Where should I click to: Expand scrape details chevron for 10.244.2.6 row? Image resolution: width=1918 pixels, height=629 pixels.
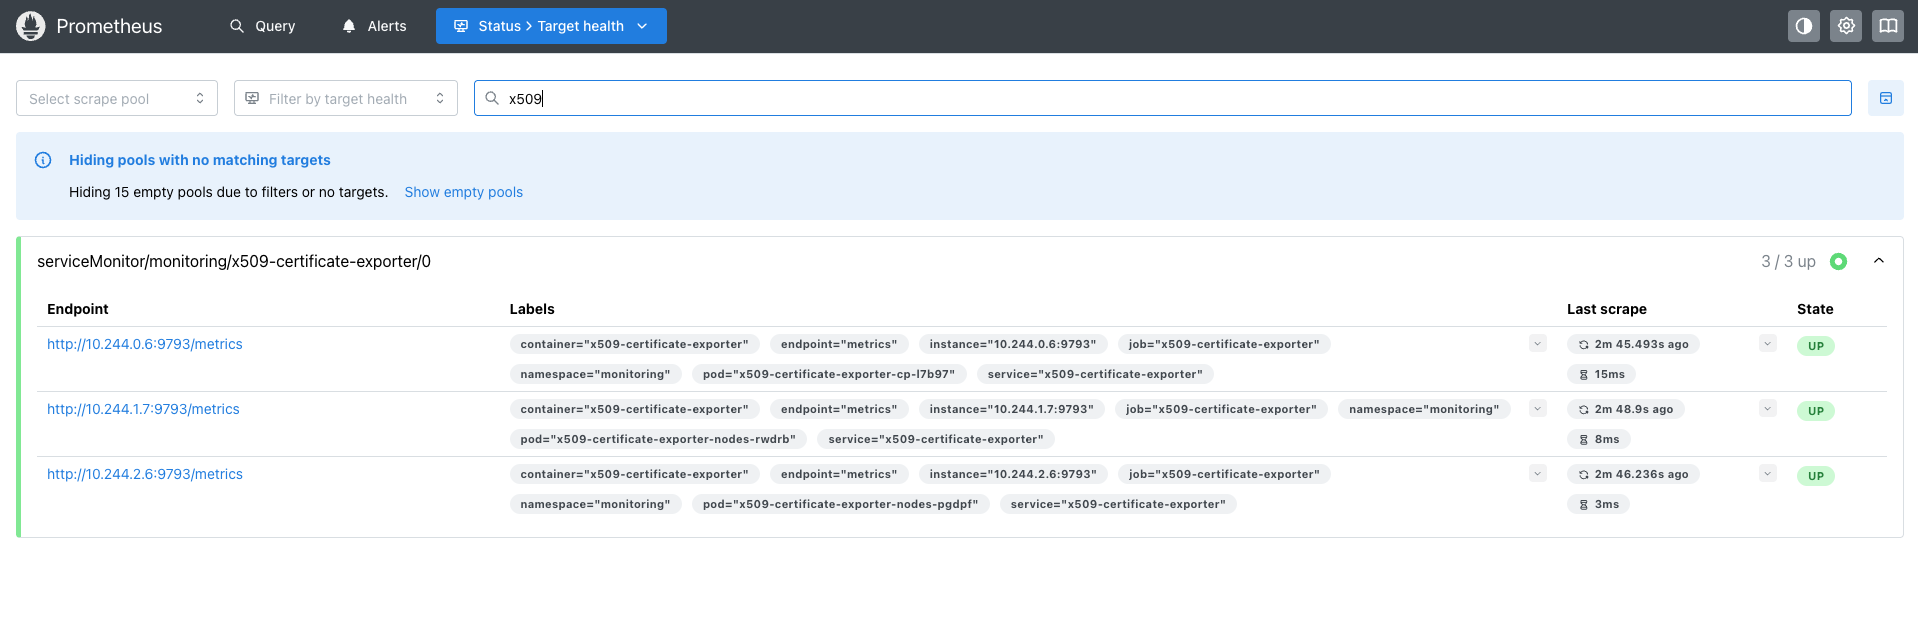1768,474
